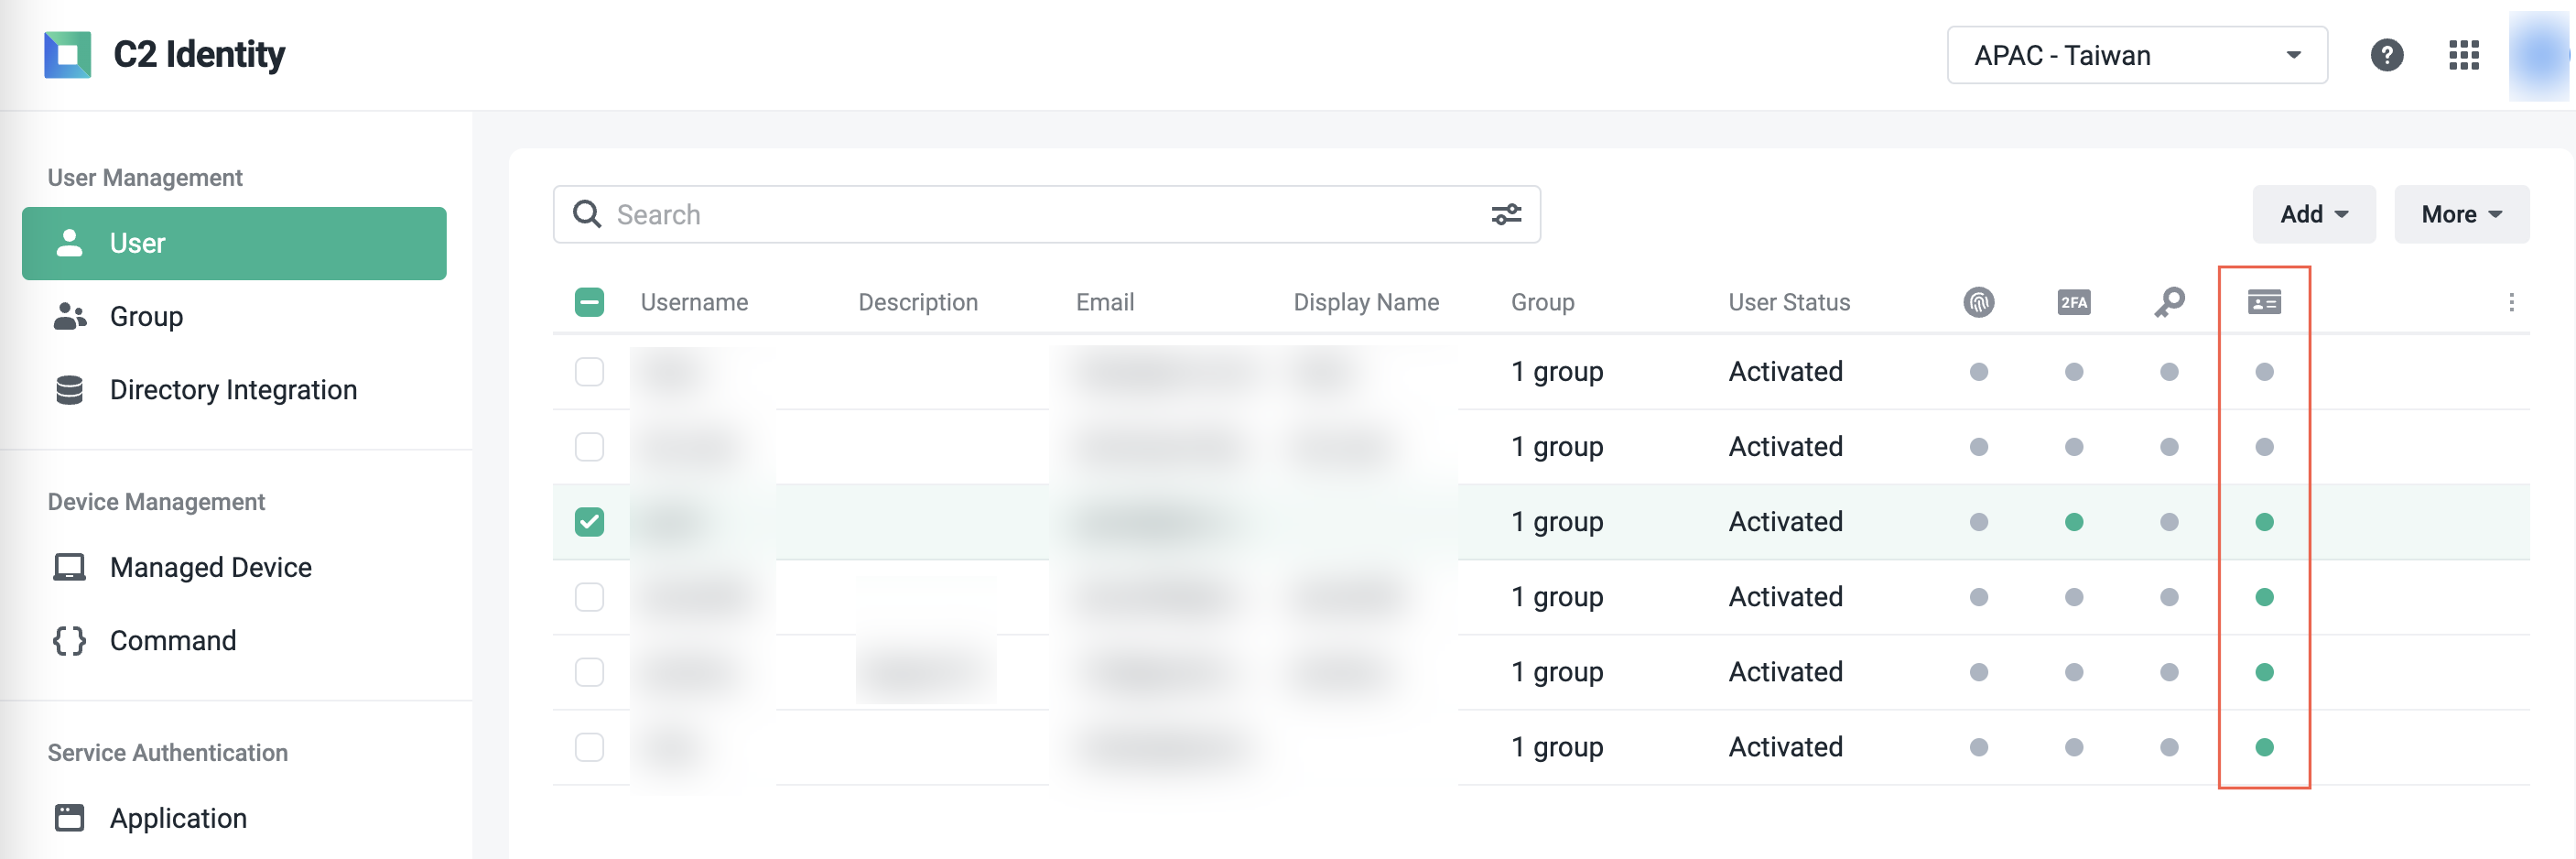The height and width of the screenshot is (859, 2576).
Task: Open search filter options icon
Action: tap(1505, 214)
